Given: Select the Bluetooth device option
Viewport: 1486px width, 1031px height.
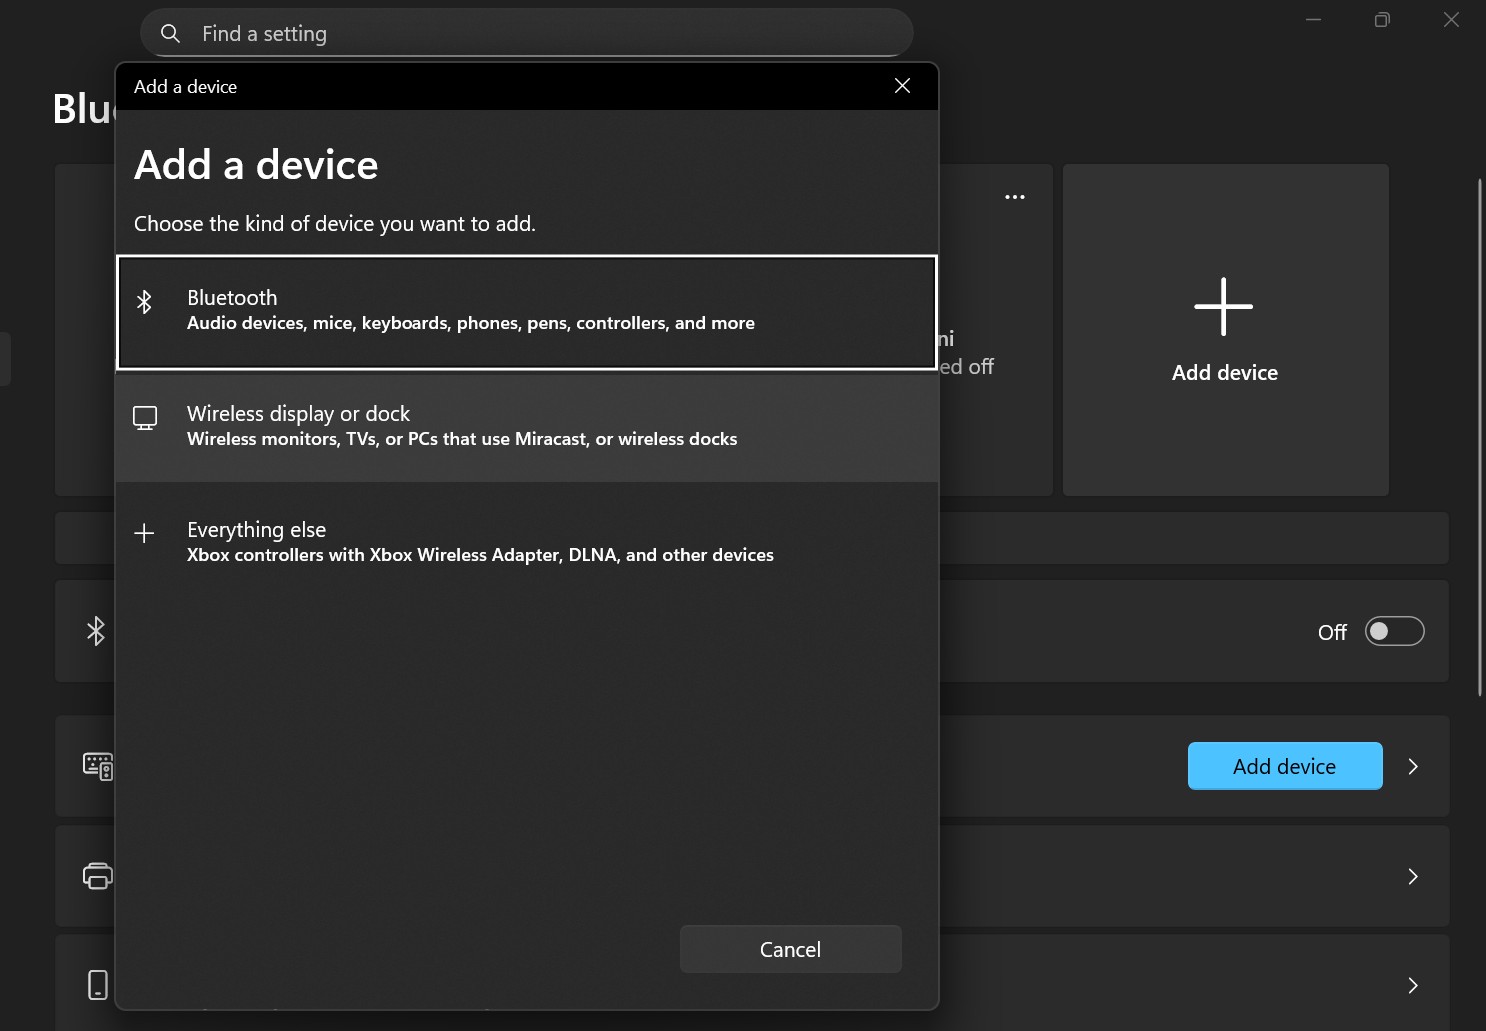Looking at the screenshot, I should [x=527, y=312].
